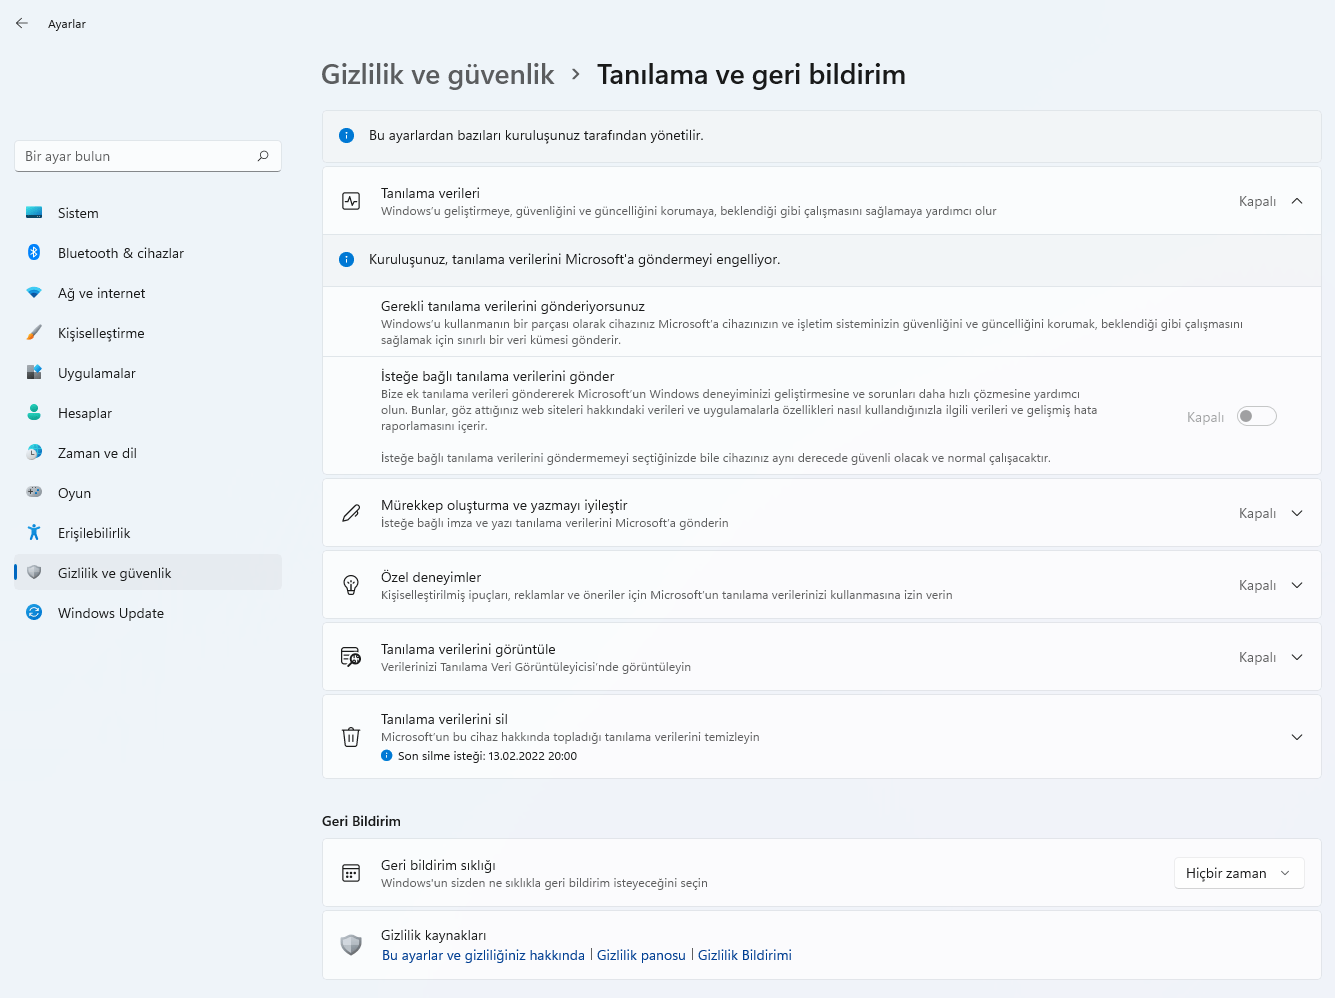Screen dimensions: 1335x998
Task: Click Son silme isteği: 13.02.2022 20:00 text
Action: click(487, 756)
